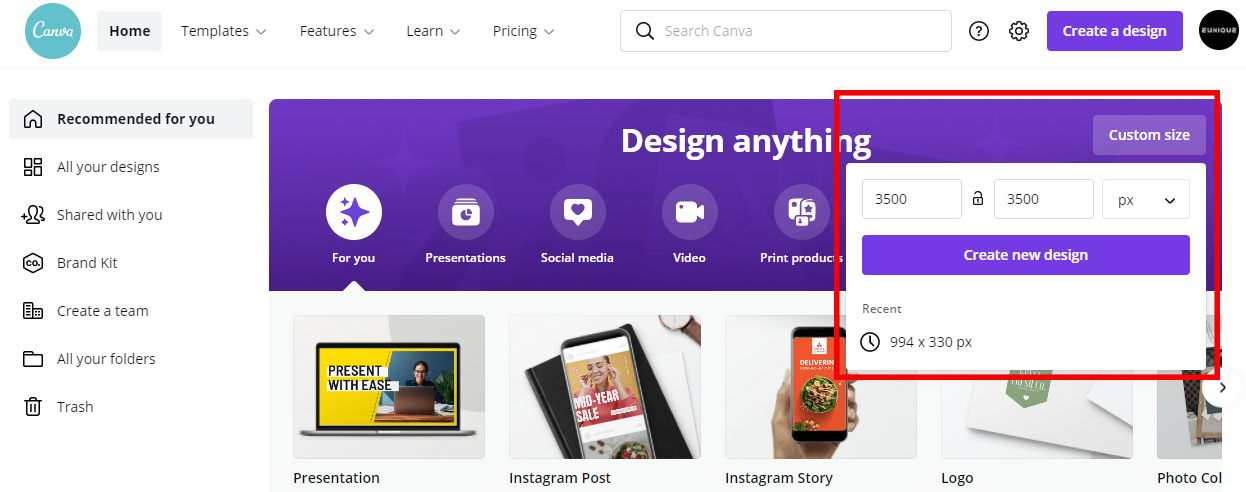
Task: Click the Logo label text
Action: [957, 478]
